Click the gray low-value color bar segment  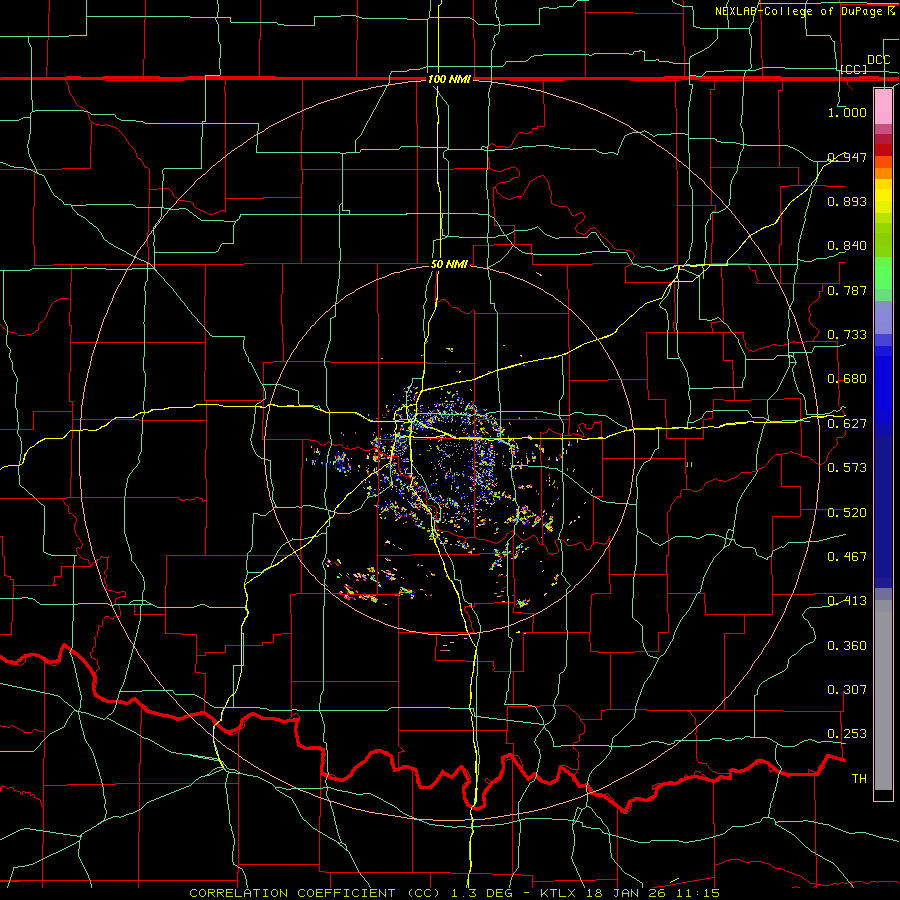[x=883, y=695]
